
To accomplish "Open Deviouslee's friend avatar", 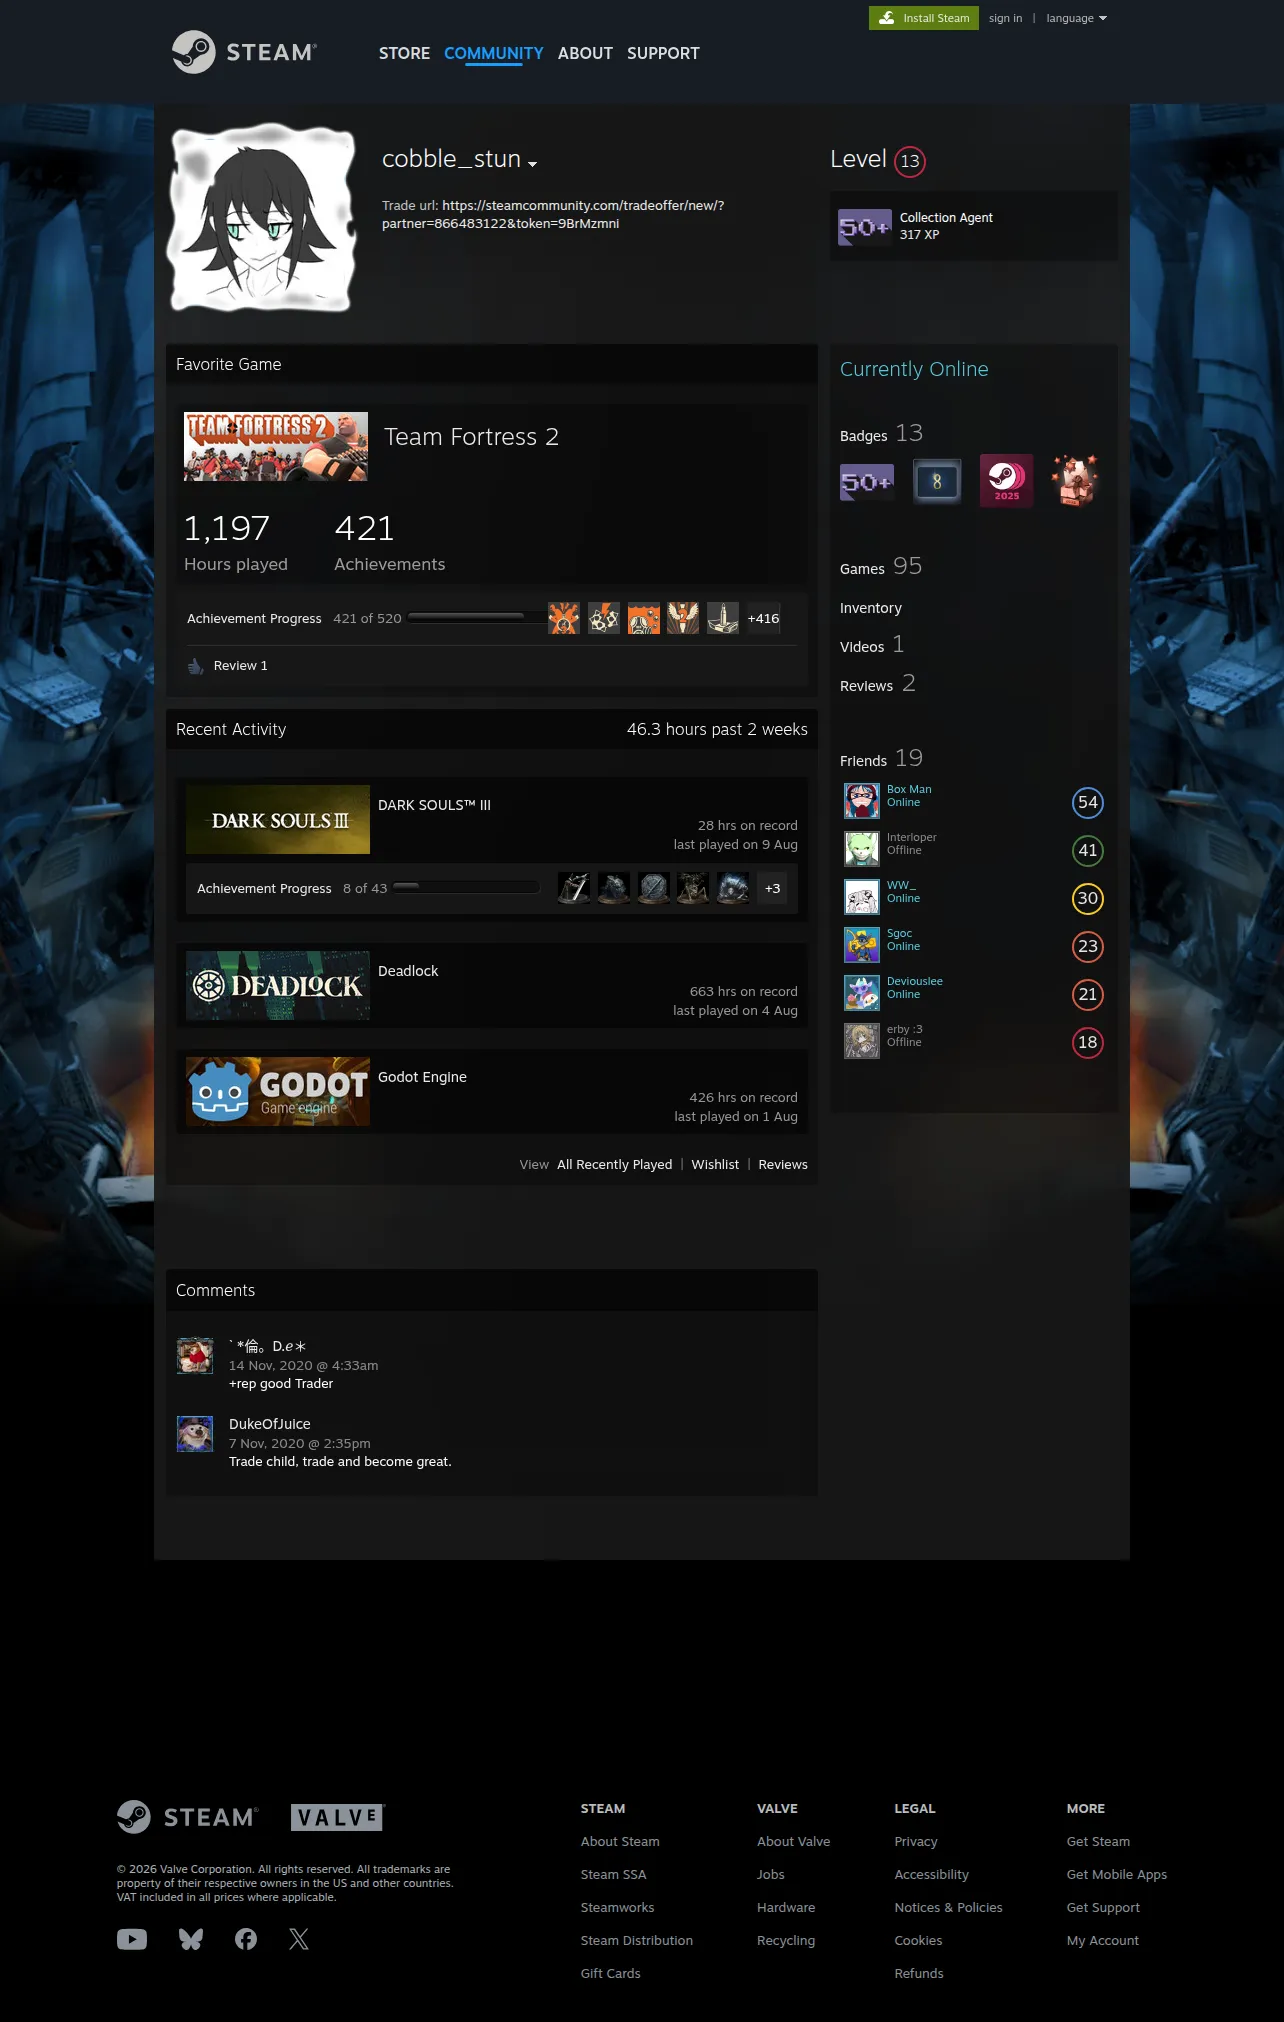I will click(862, 993).
